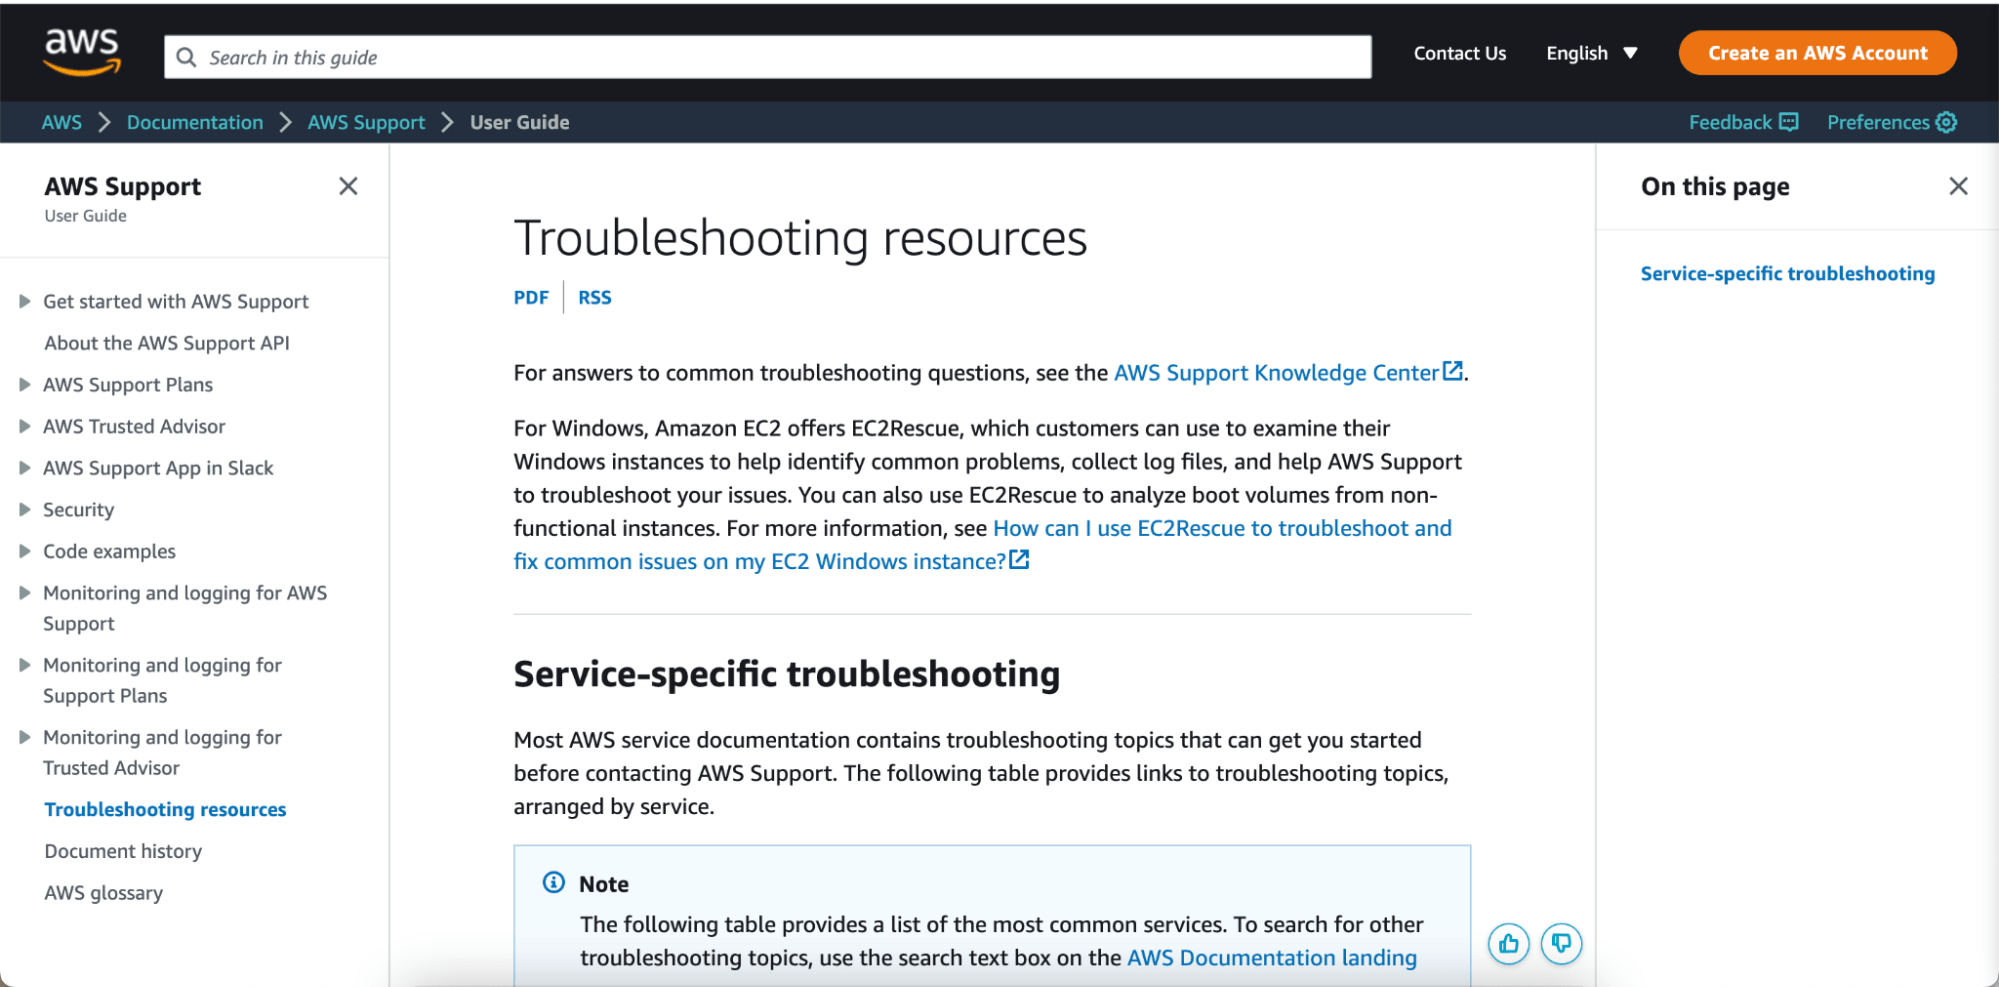1999x987 pixels.
Task: Click Create an AWS Account
Action: [x=1816, y=52]
